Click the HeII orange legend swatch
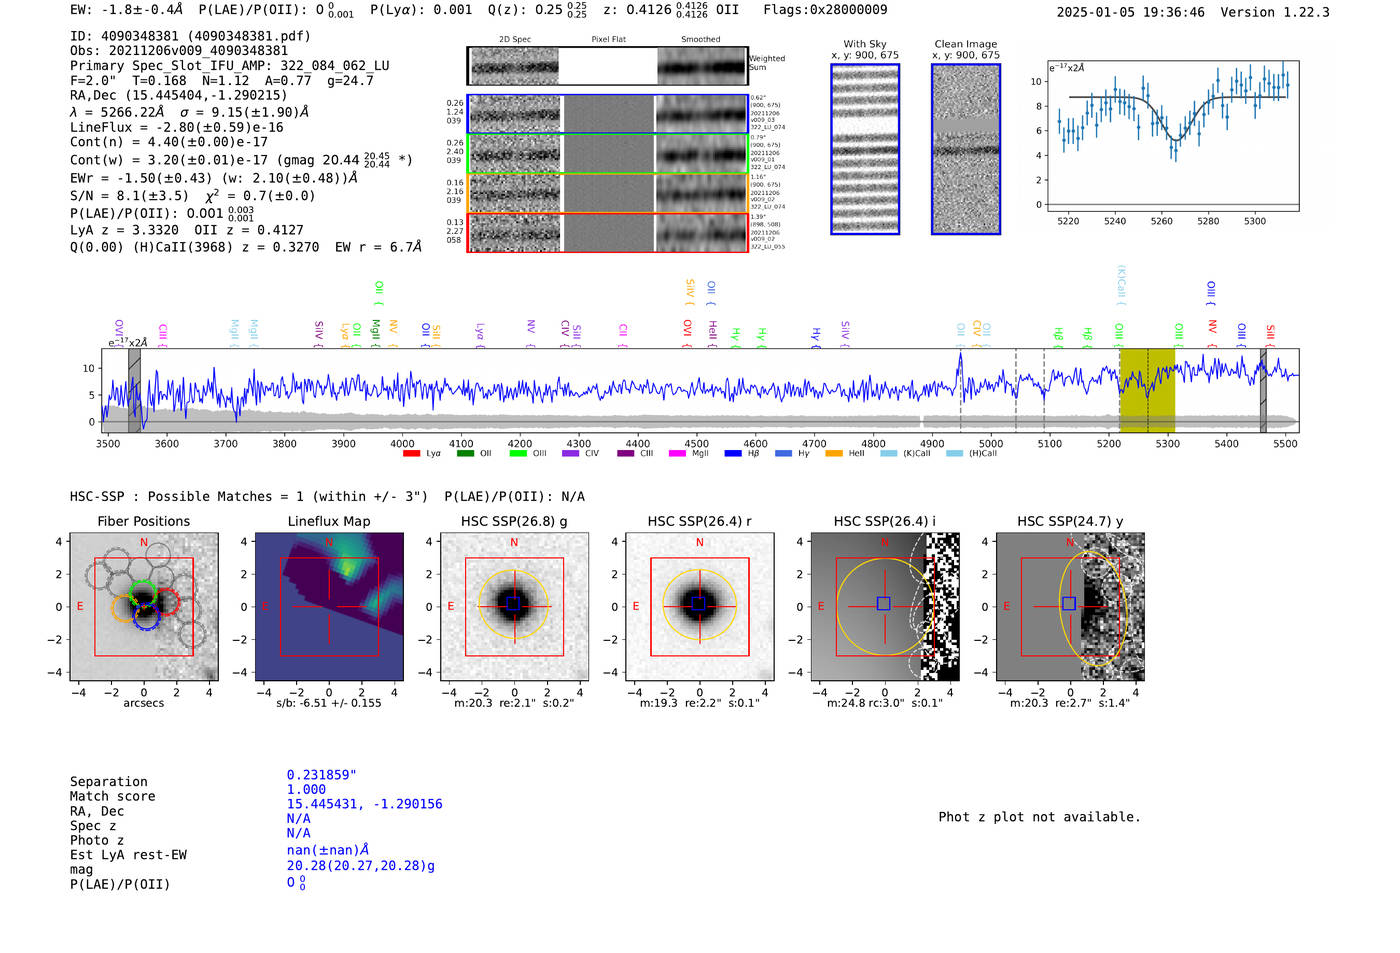This screenshot has height=953, width=1400. [x=834, y=454]
